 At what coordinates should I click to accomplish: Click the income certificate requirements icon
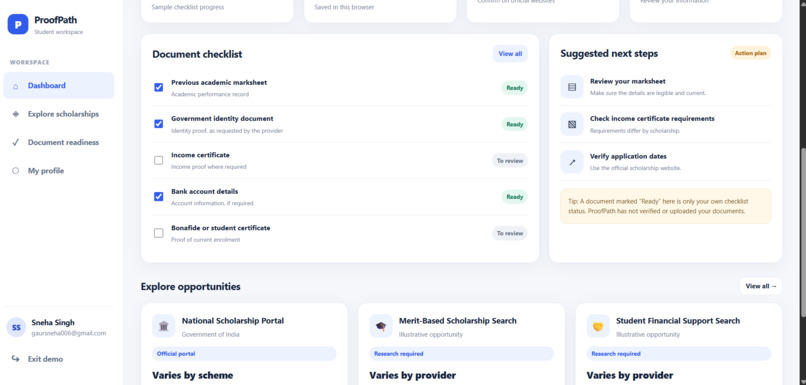coord(572,124)
